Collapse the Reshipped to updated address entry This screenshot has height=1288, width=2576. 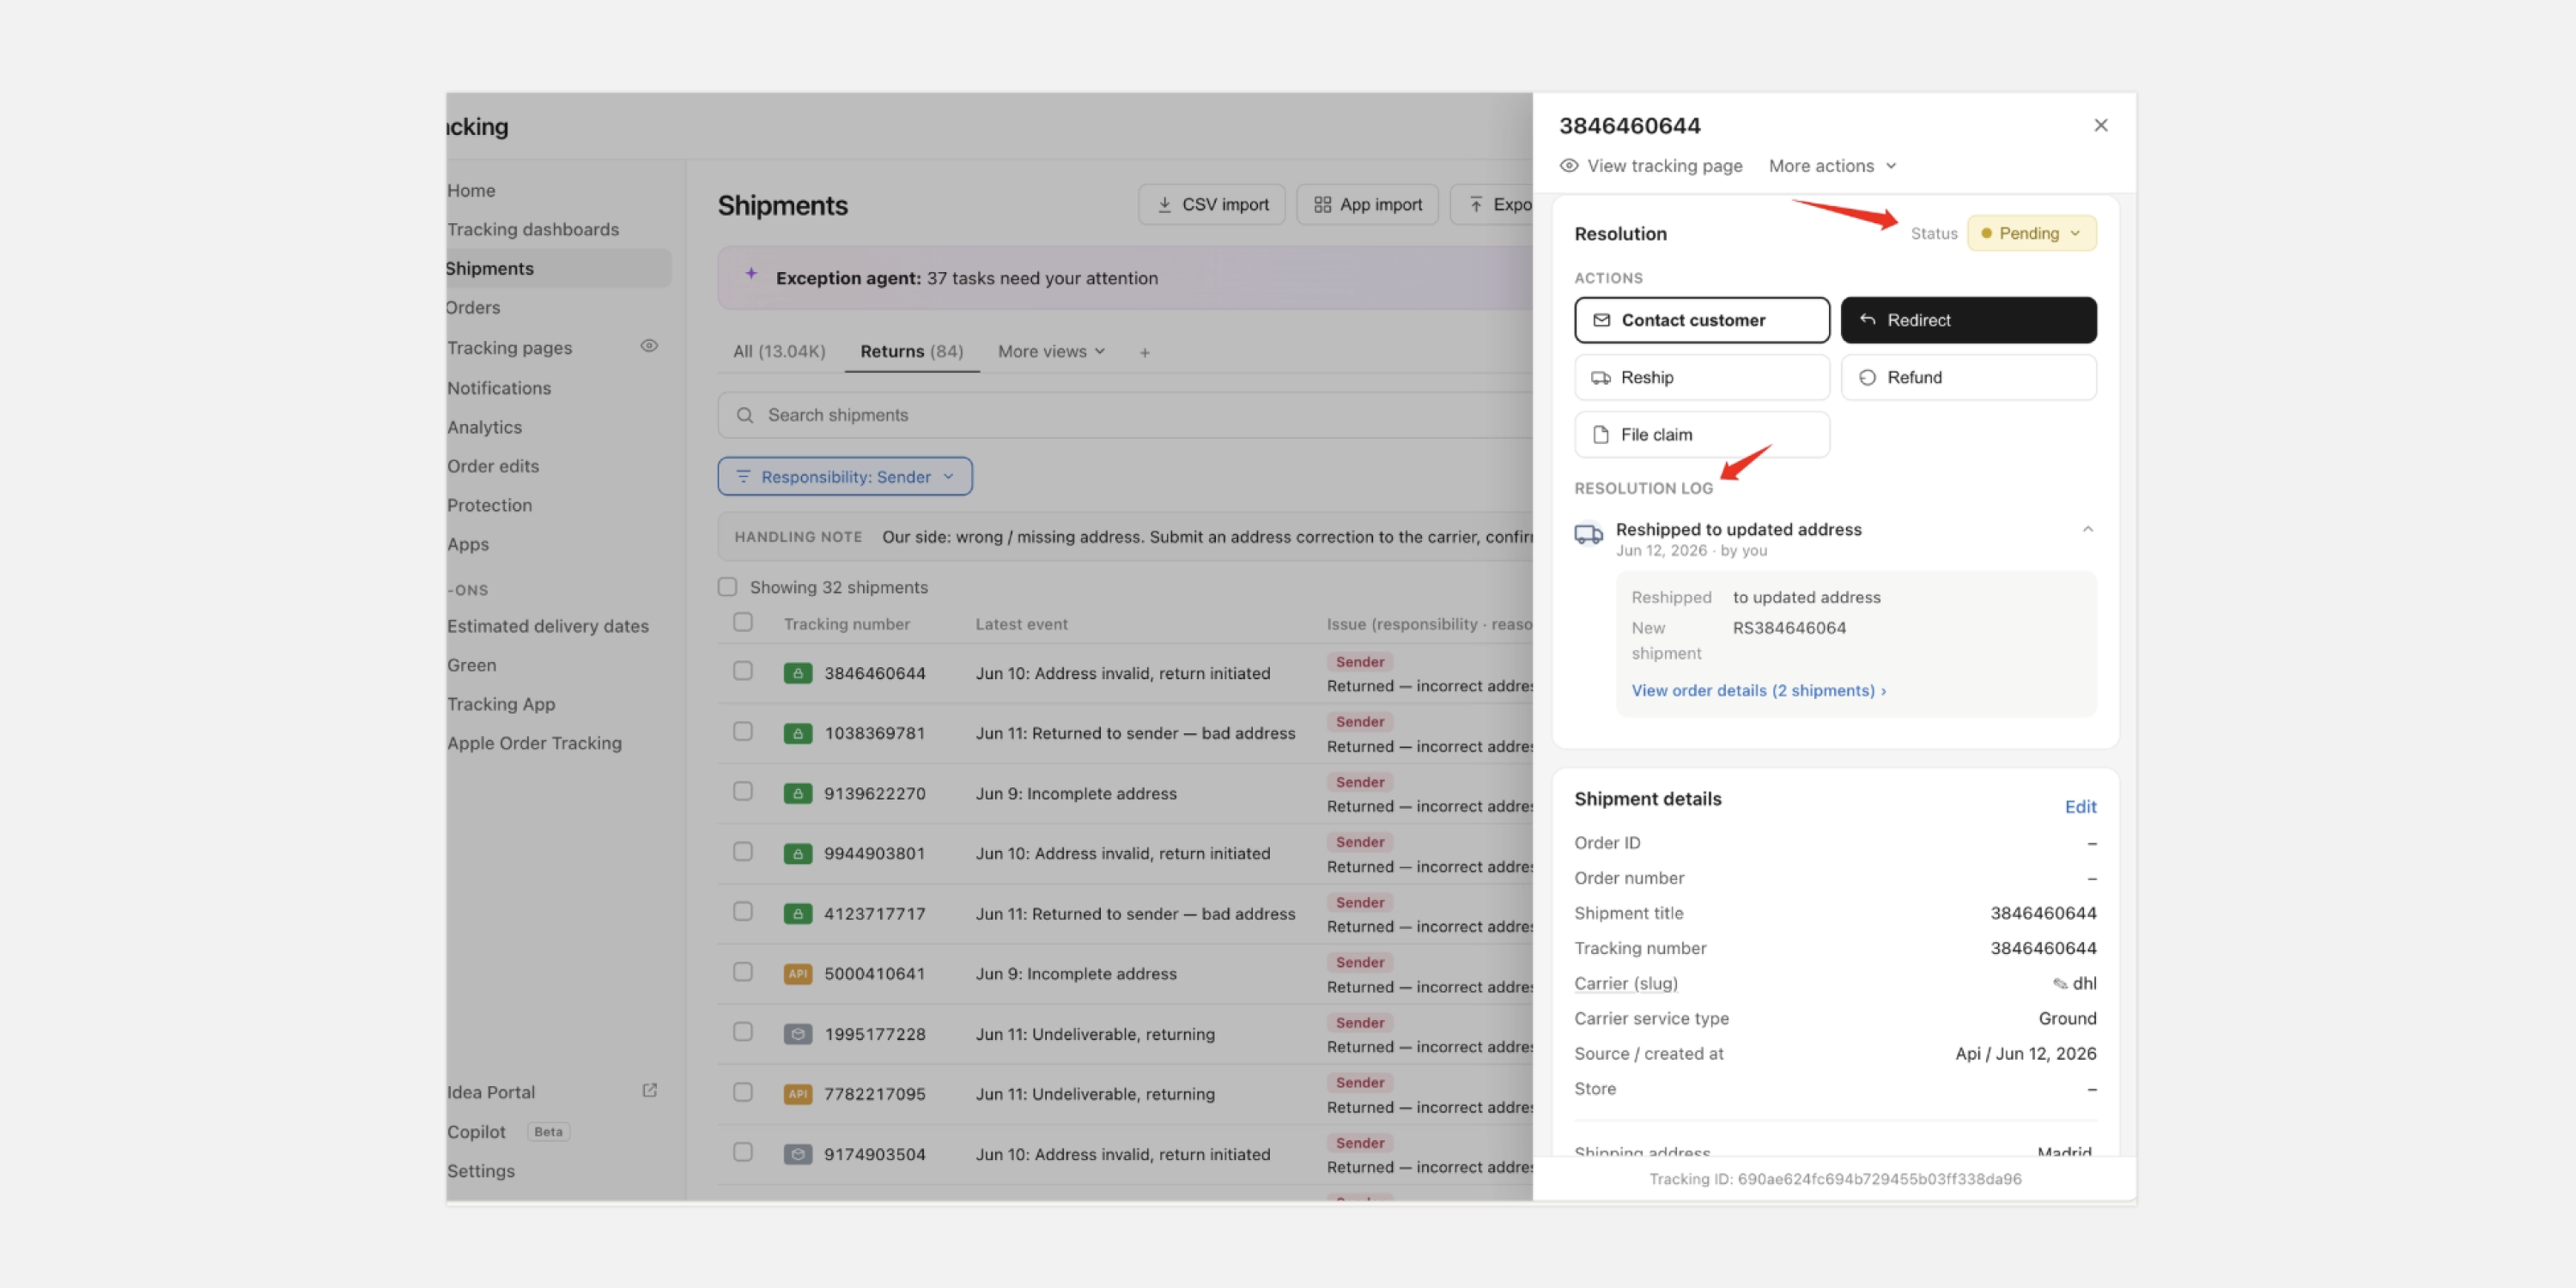(x=2087, y=529)
